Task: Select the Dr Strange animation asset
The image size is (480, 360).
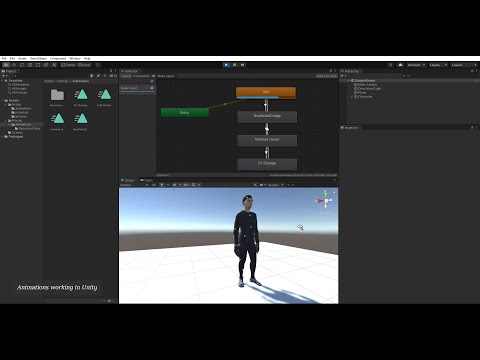Action: coord(81,95)
